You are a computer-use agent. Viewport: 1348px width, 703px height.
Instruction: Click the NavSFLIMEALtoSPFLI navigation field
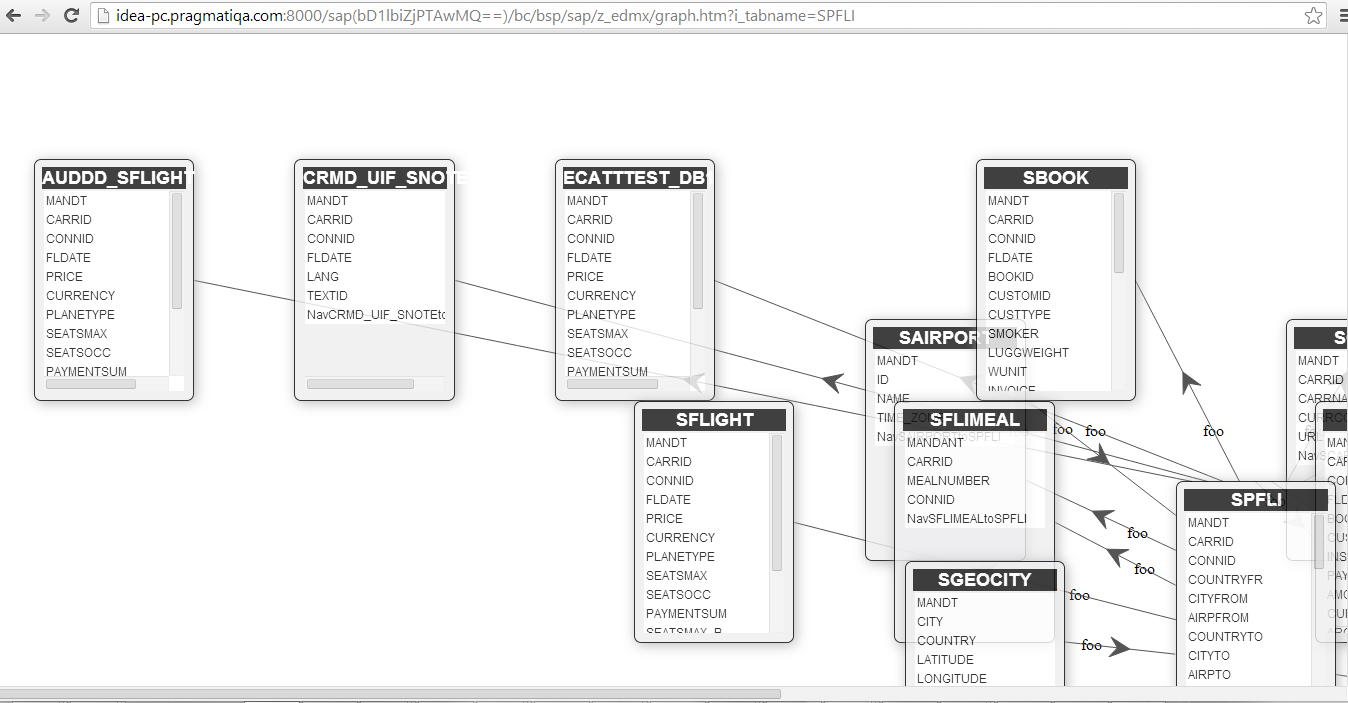[967, 519]
